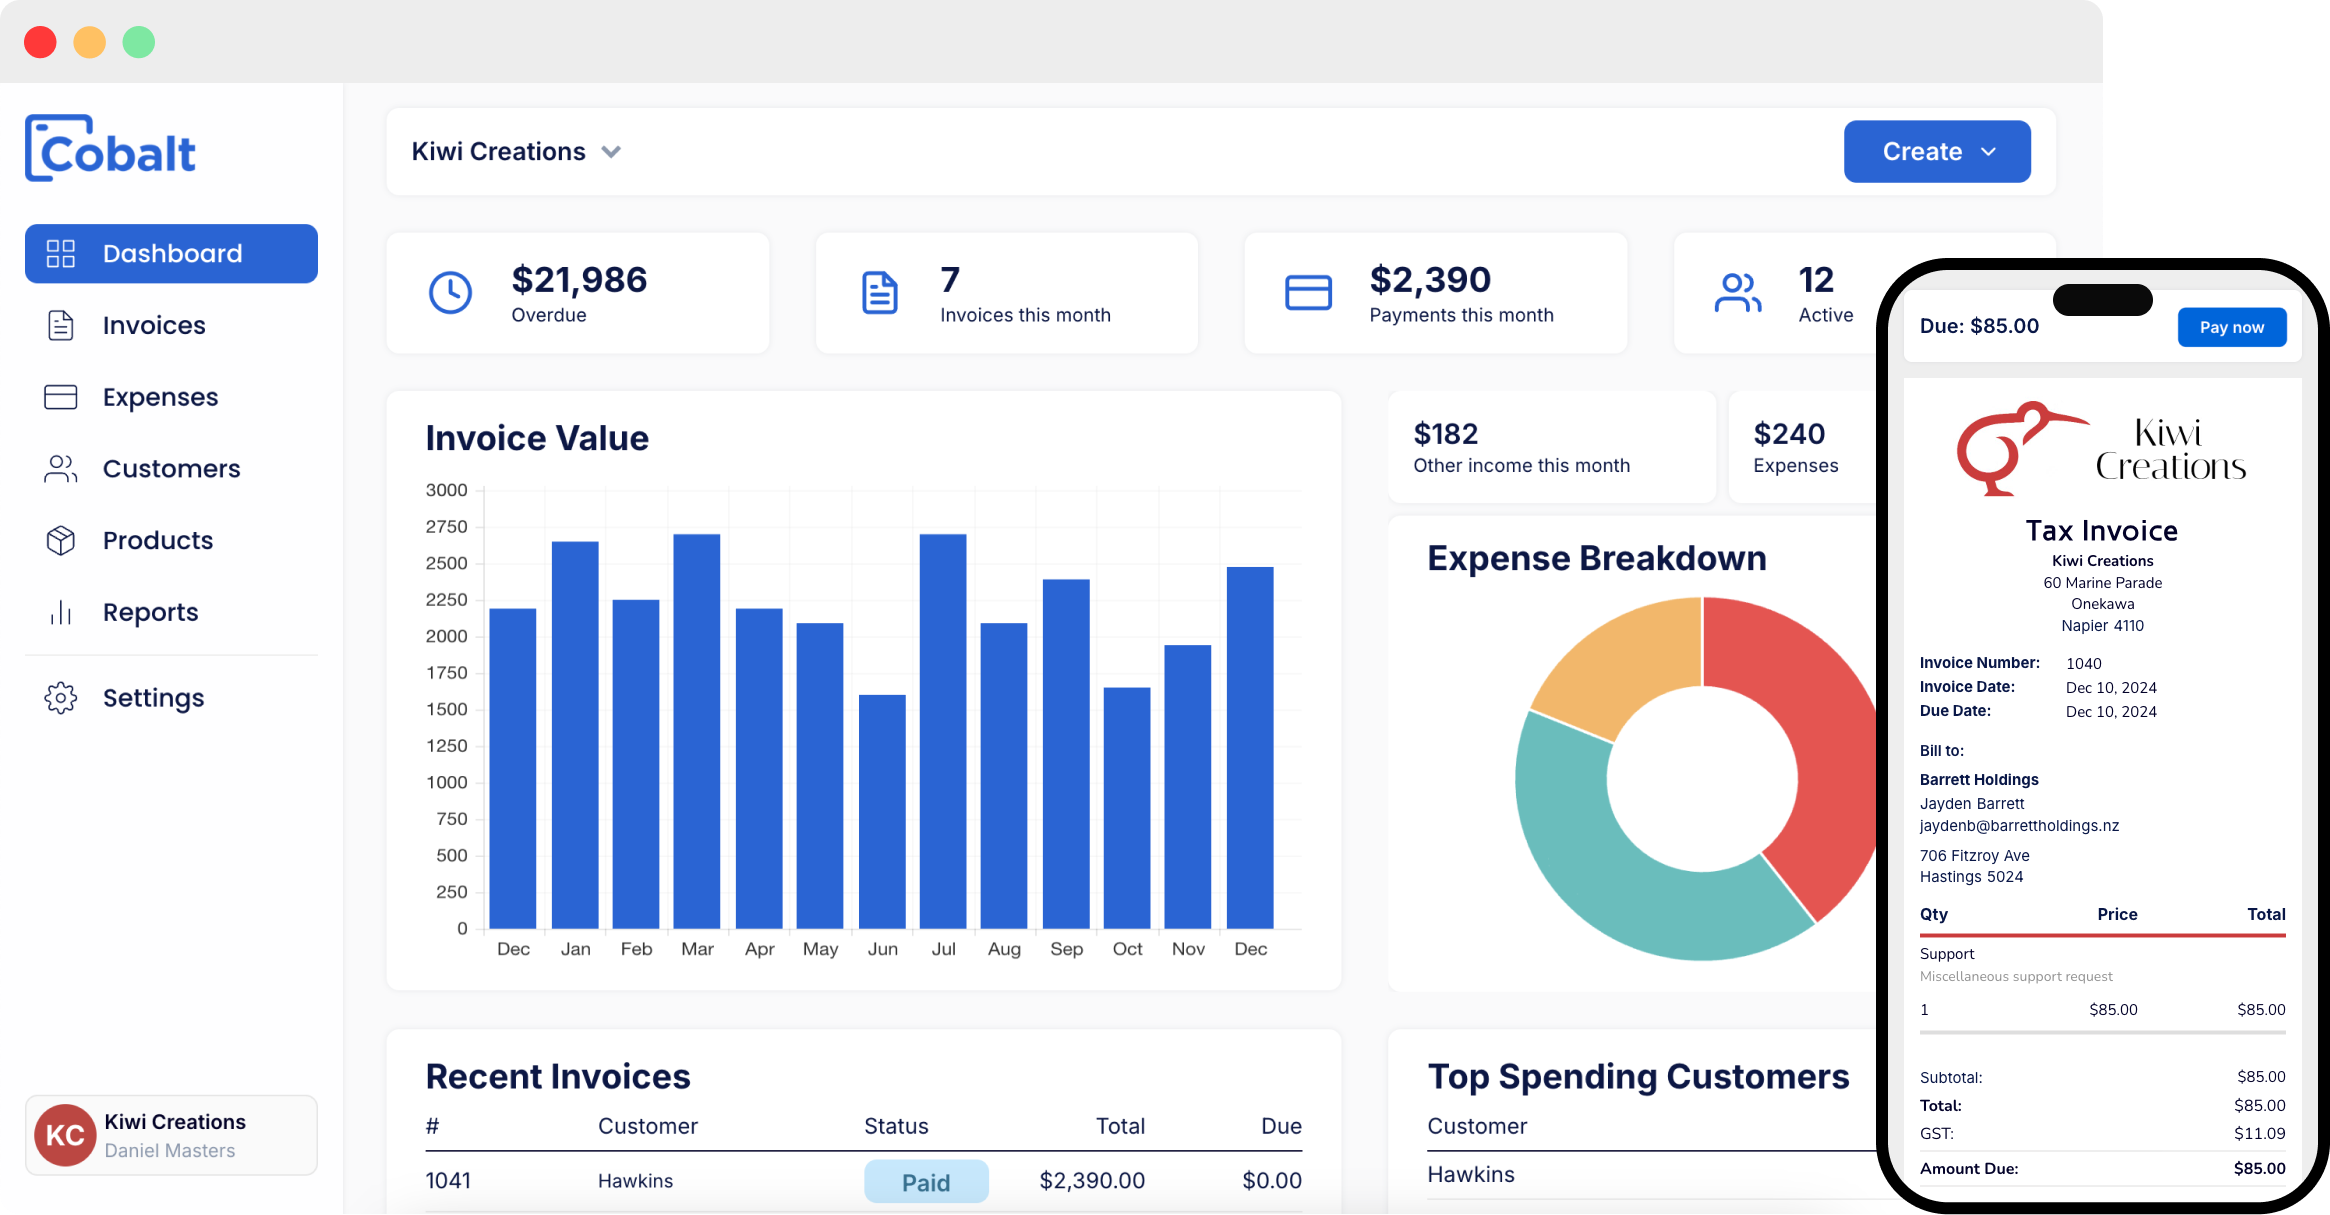Click the jaydenb@barrettholdings.nz email on invoice
Viewport: 2330px width, 1215px height.
2019,826
